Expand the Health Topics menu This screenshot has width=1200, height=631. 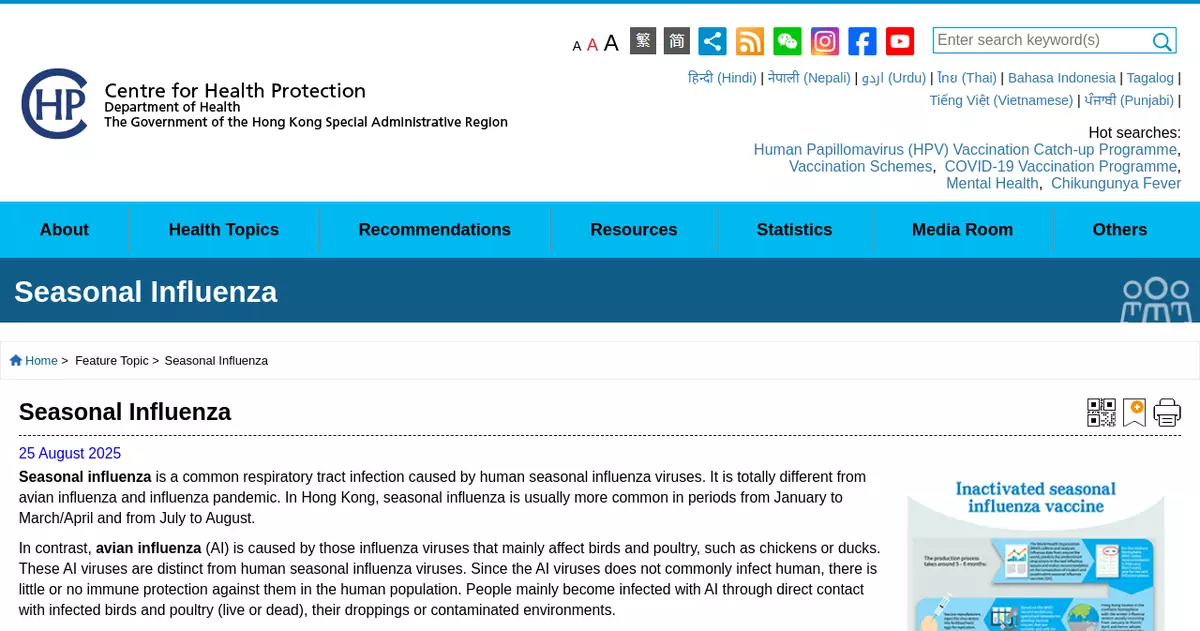(224, 230)
